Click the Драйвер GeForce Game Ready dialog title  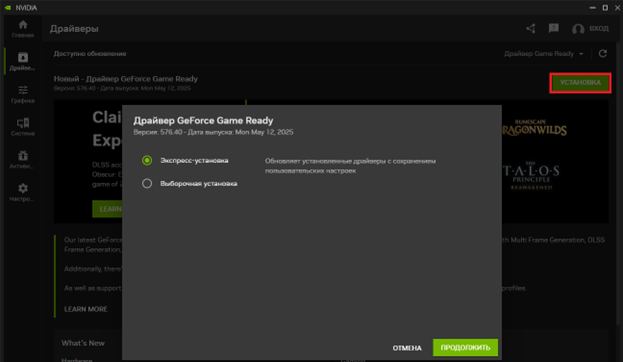click(x=203, y=120)
